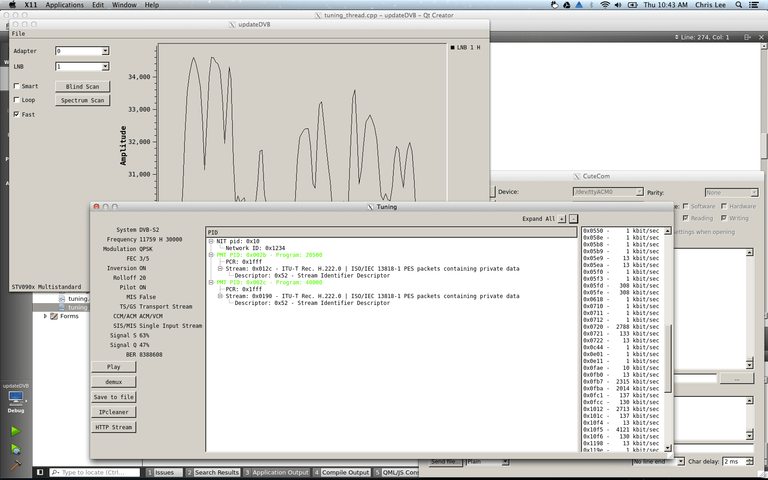The image size is (768, 480).
Task: Click the Wi-Fi status icon
Action: [605, 5]
